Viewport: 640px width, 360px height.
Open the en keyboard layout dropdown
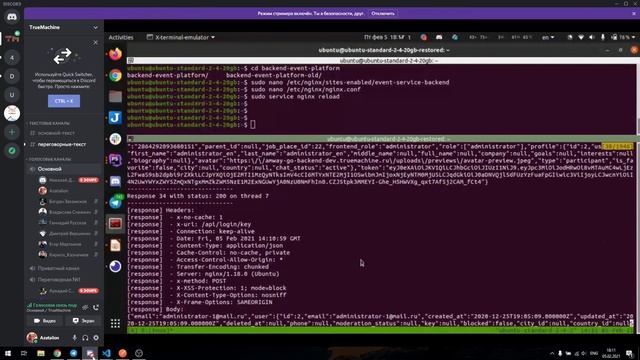[548, 37]
